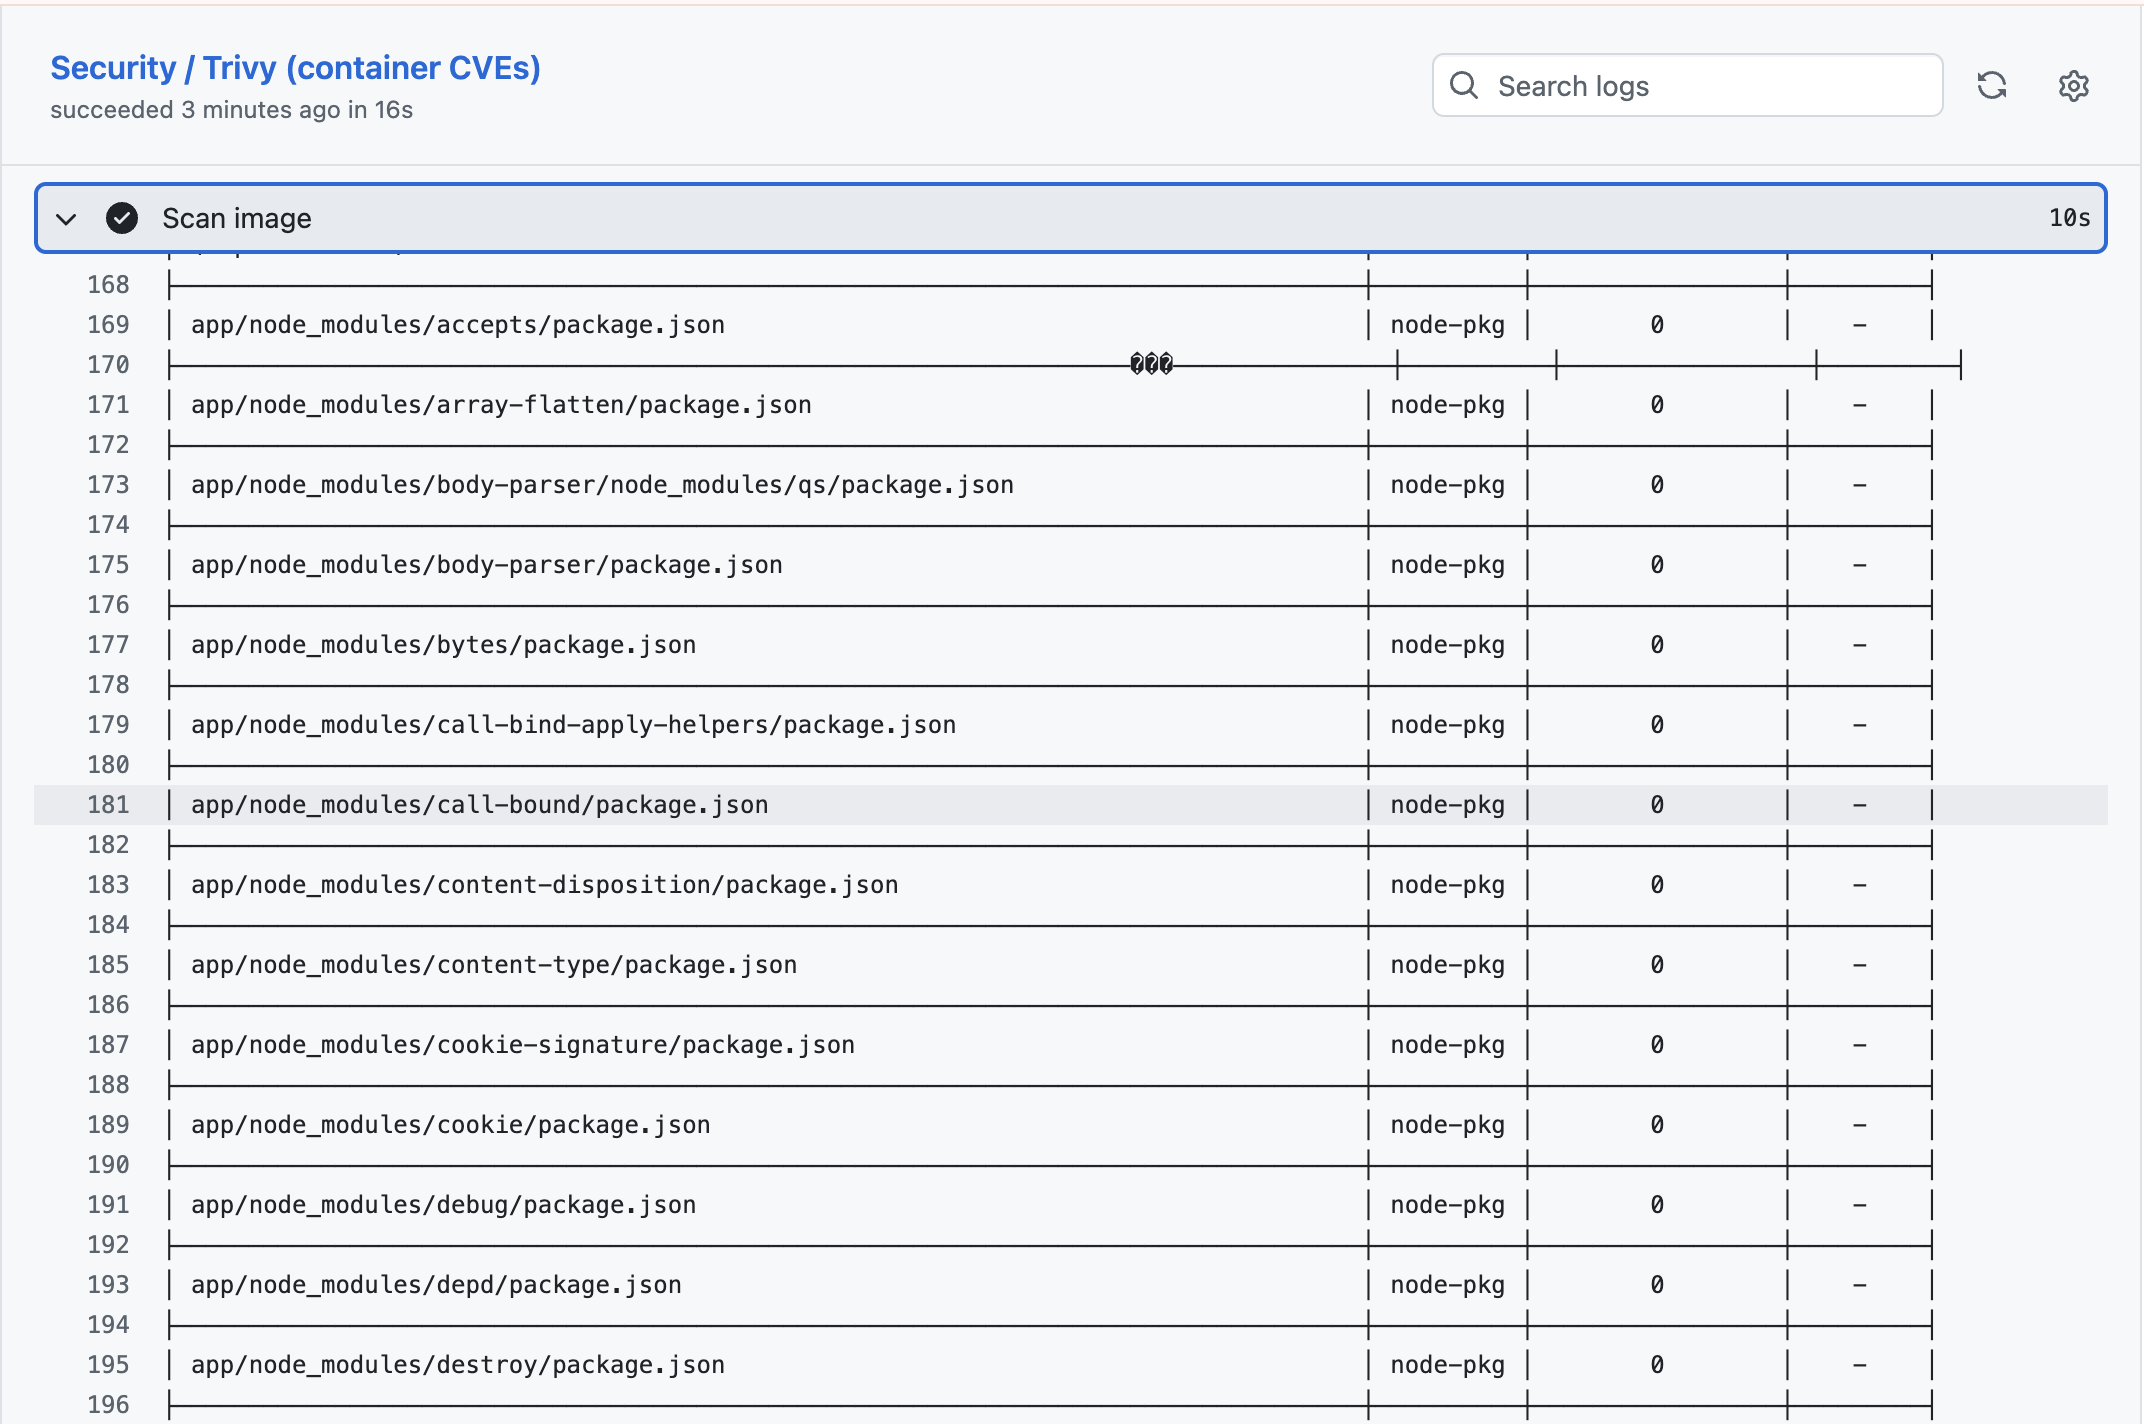Click line number 173
2144x1424 pixels.
108,485
